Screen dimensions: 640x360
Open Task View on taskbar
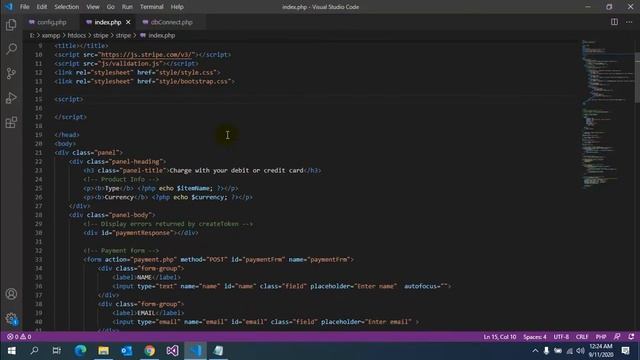57,351
